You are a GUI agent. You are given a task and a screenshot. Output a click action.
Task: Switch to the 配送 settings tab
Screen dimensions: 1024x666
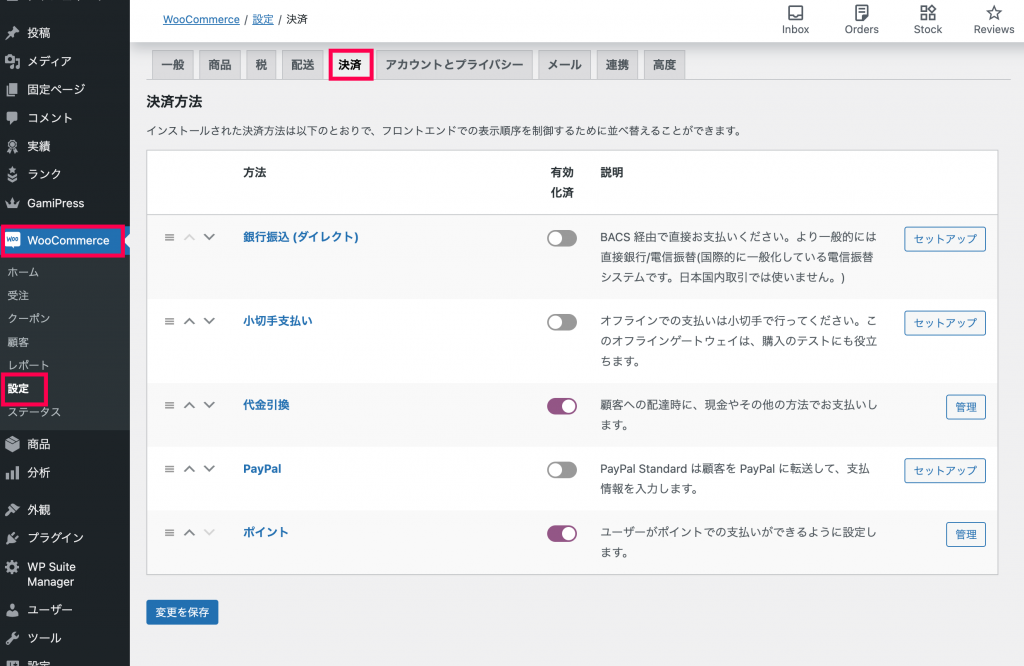click(302, 65)
